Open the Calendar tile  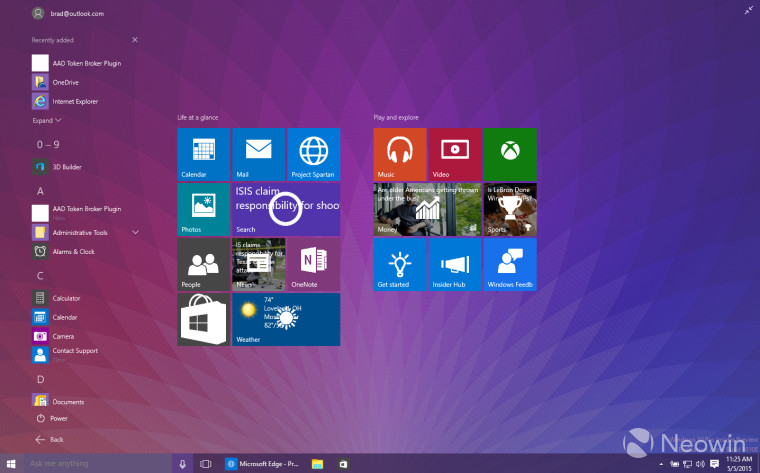click(204, 155)
